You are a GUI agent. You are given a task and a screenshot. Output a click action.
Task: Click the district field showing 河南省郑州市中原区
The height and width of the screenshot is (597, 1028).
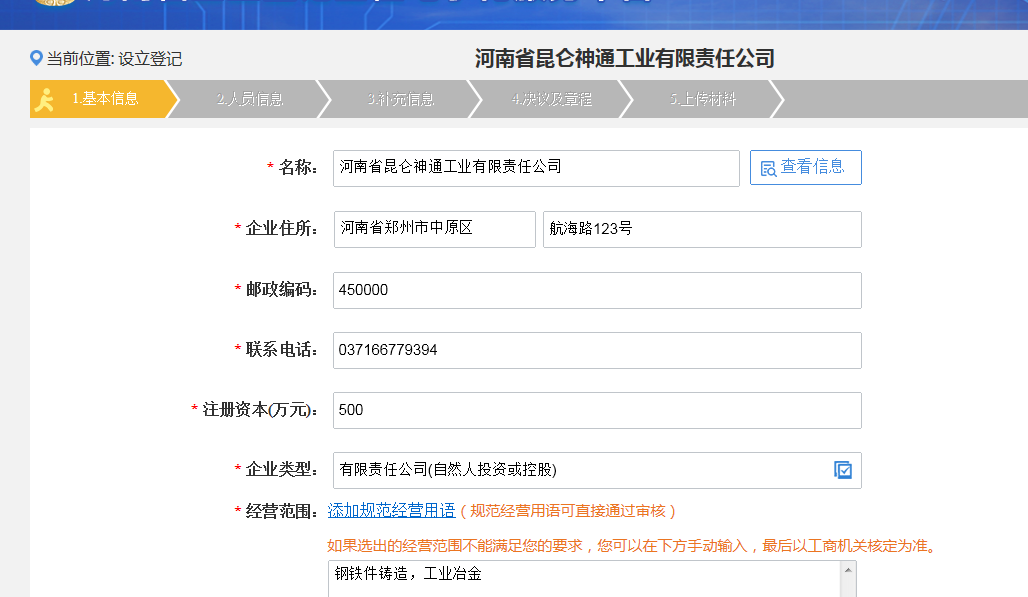(x=433, y=229)
